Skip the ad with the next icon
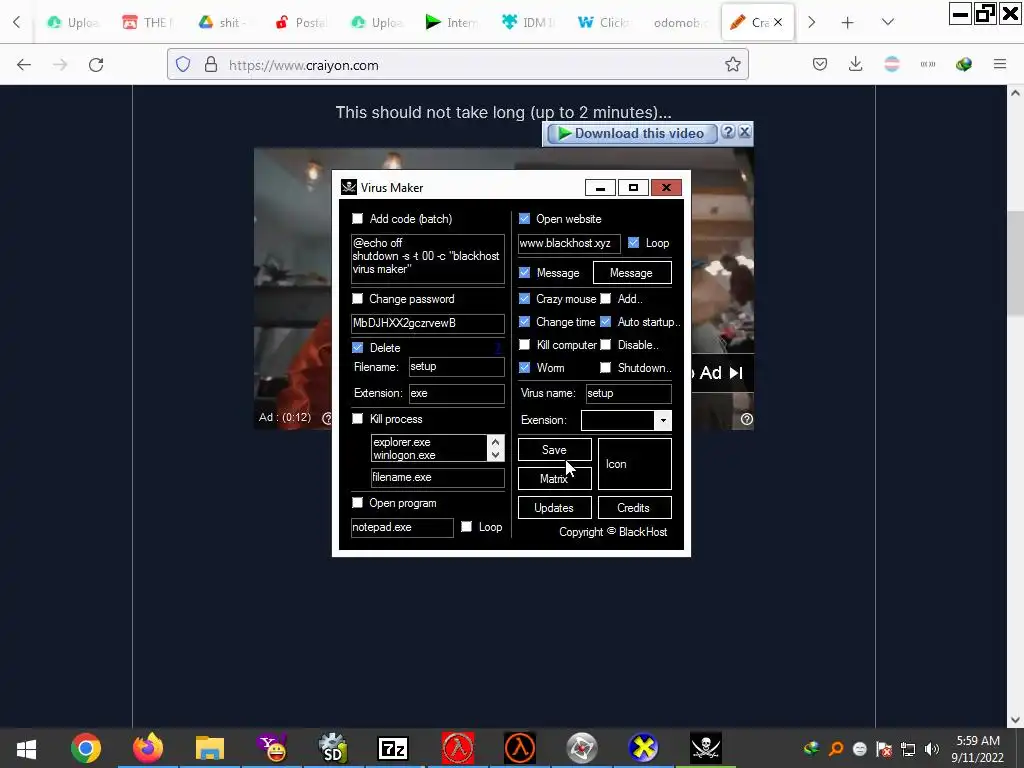The height and width of the screenshot is (768, 1024). point(736,373)
